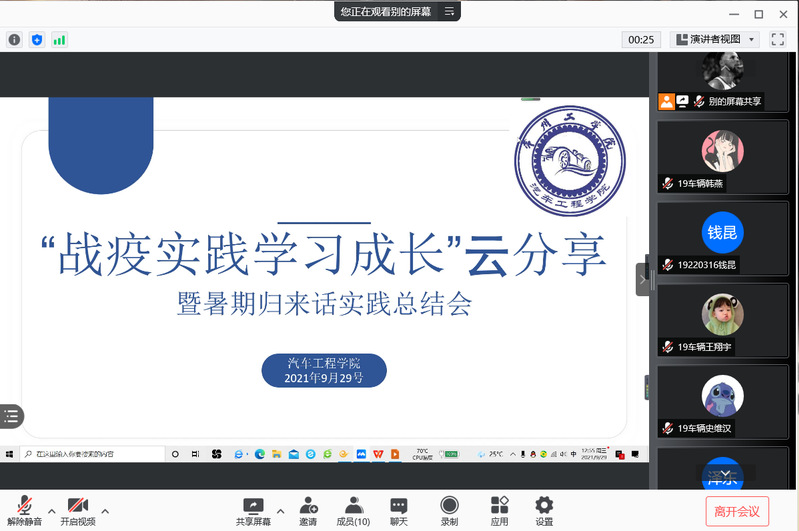This screenshot has height=531, width=799.
Task: Turn on camera with 开启视频
Action: pyautogui.click(x=77, y=510)
